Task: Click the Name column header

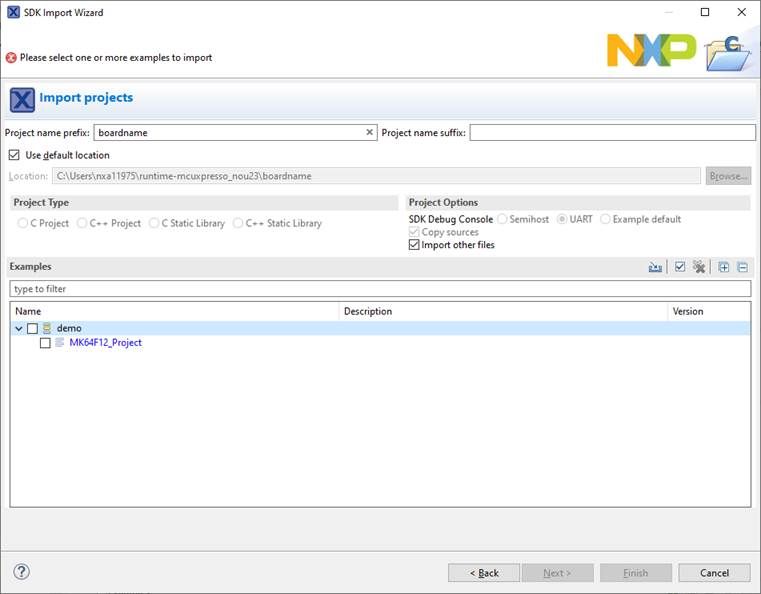Action: point(175,311)
